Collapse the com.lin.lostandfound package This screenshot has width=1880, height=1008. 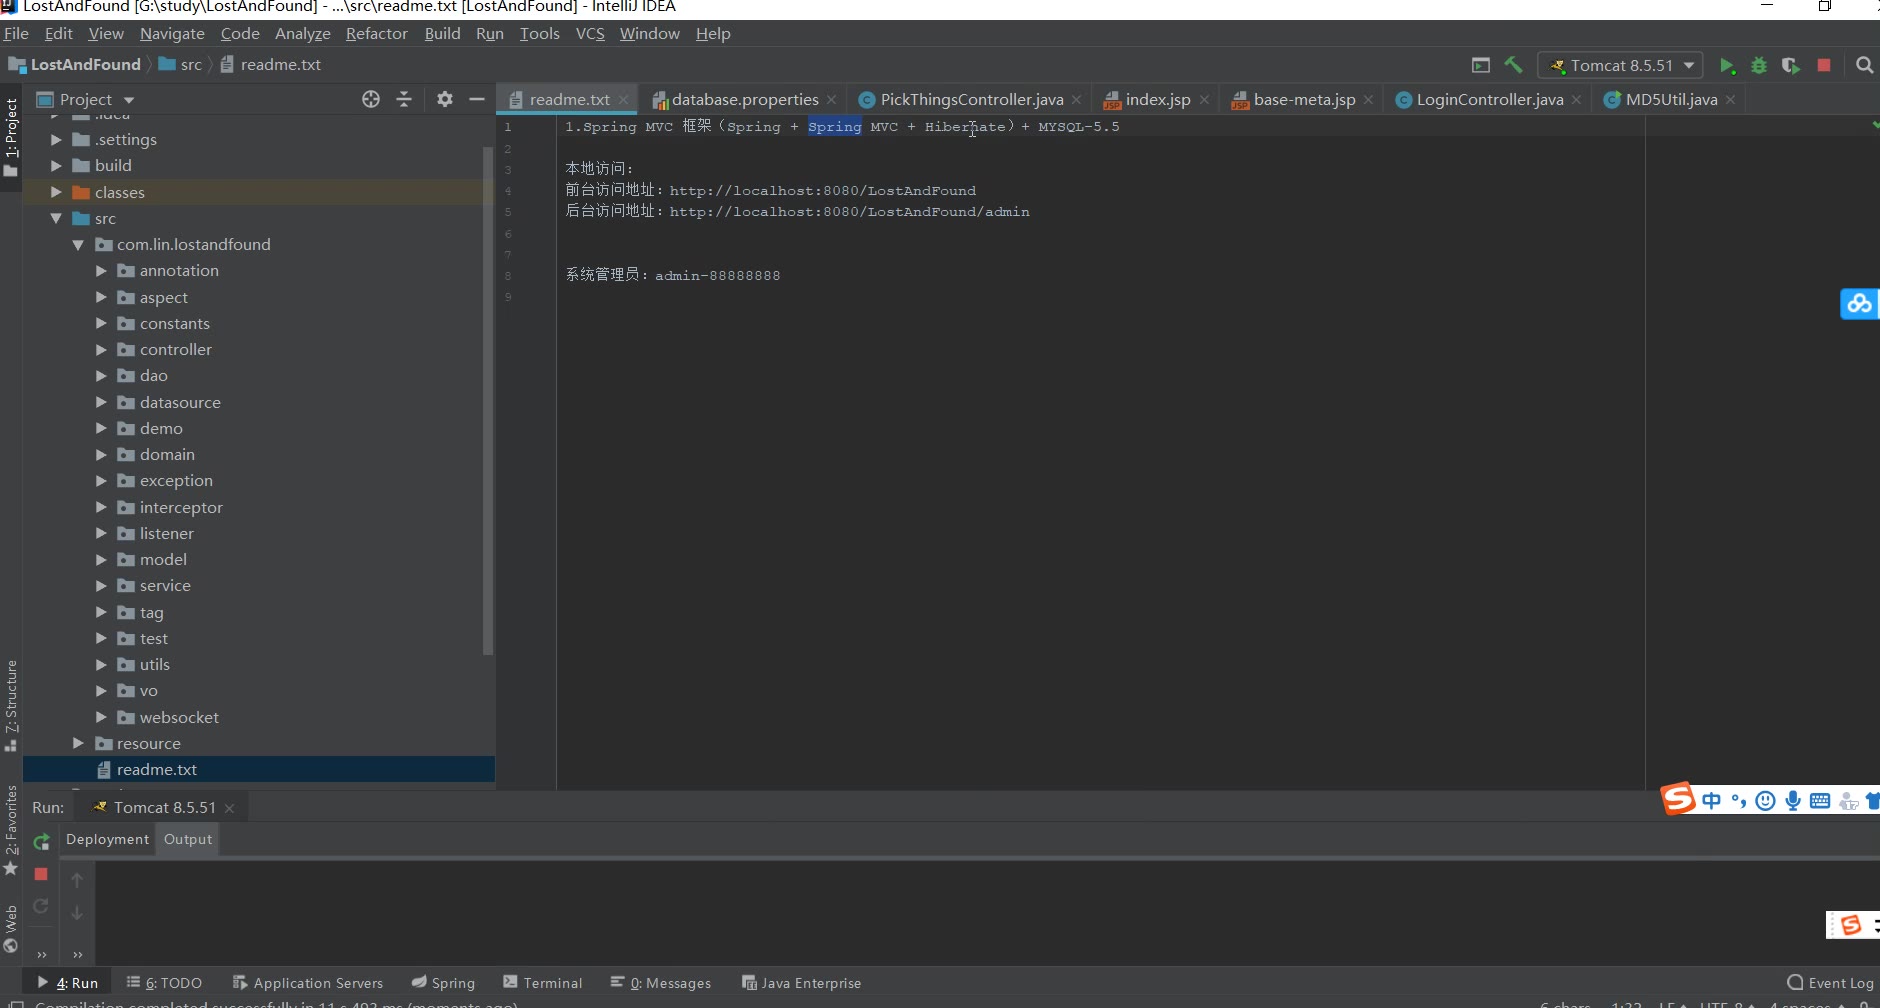point(78,244)
